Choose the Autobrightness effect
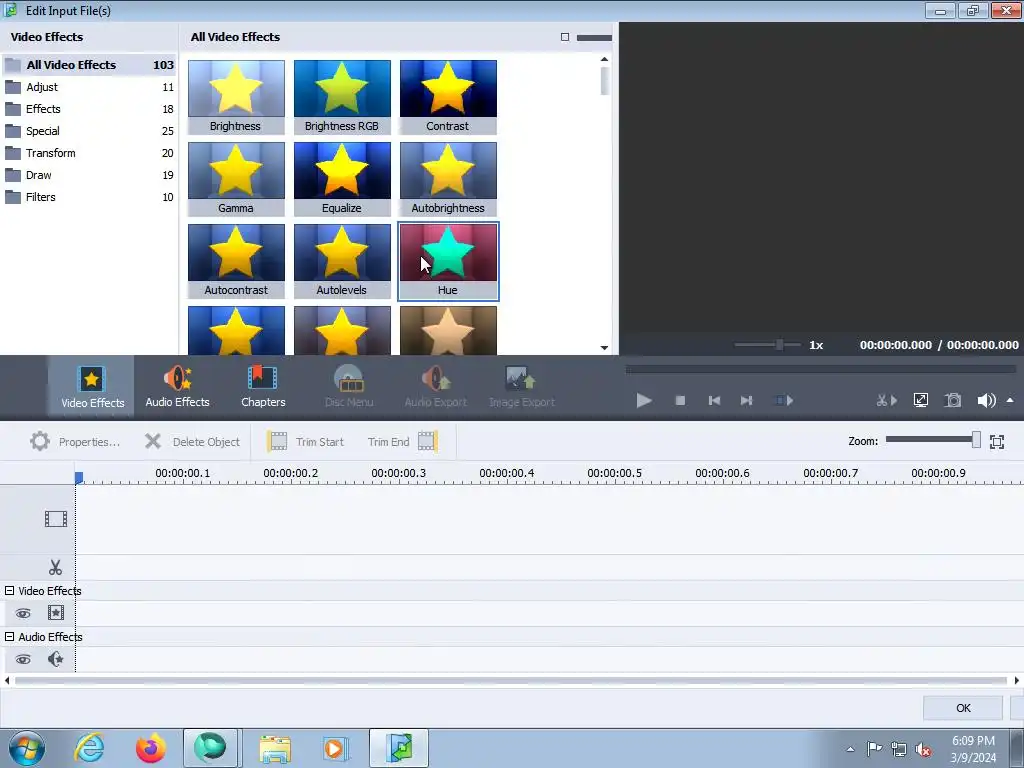 (x=448, y=179)
